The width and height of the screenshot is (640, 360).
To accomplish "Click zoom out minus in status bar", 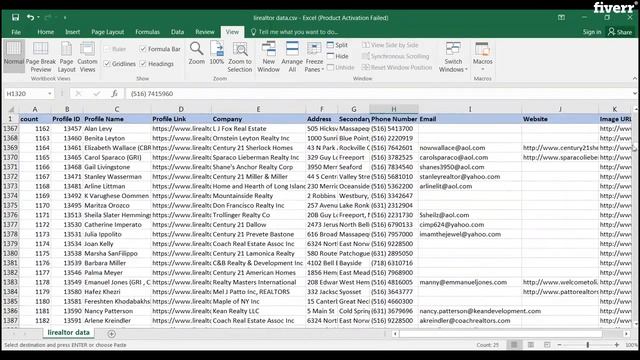I will tap(560, 345).
